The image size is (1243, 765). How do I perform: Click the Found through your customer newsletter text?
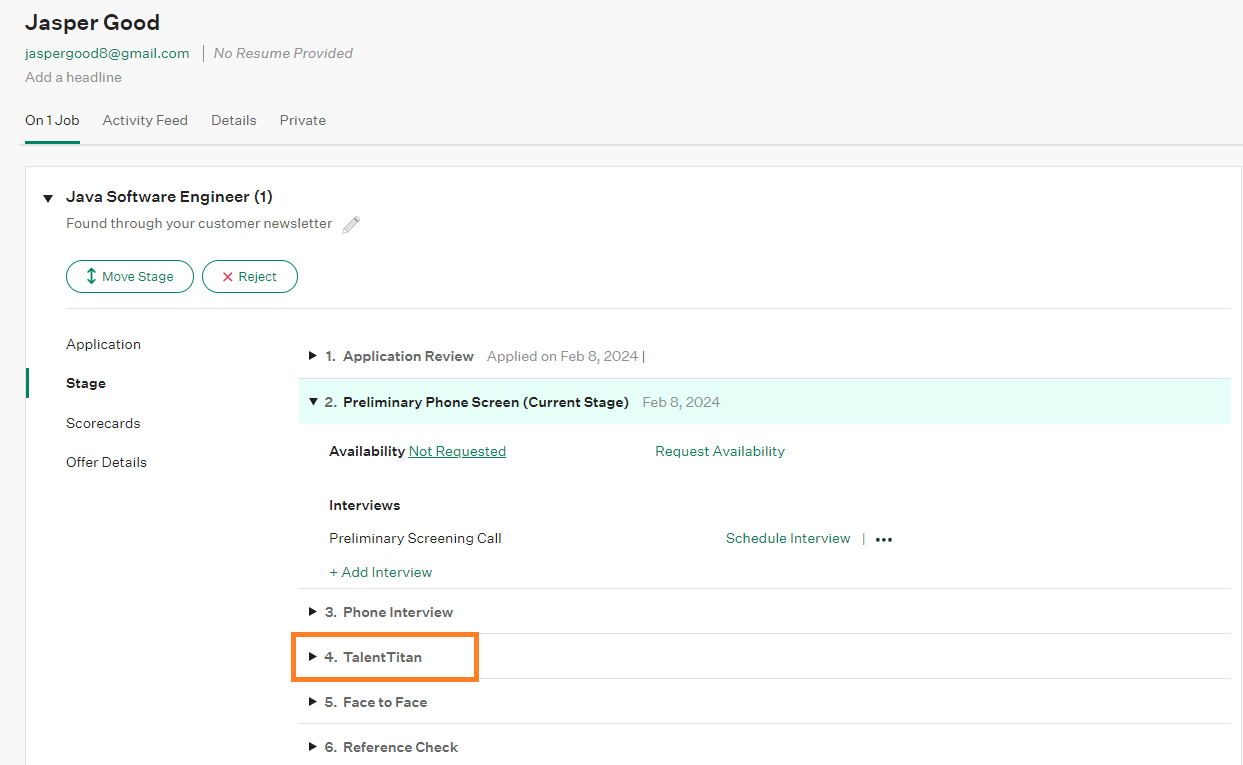pos(199,223)
